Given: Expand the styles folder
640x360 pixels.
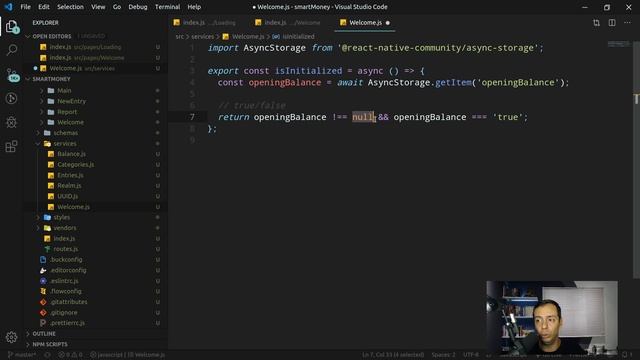Looking at the screenshot, I should pyautogui.click(x=61, y=218).
